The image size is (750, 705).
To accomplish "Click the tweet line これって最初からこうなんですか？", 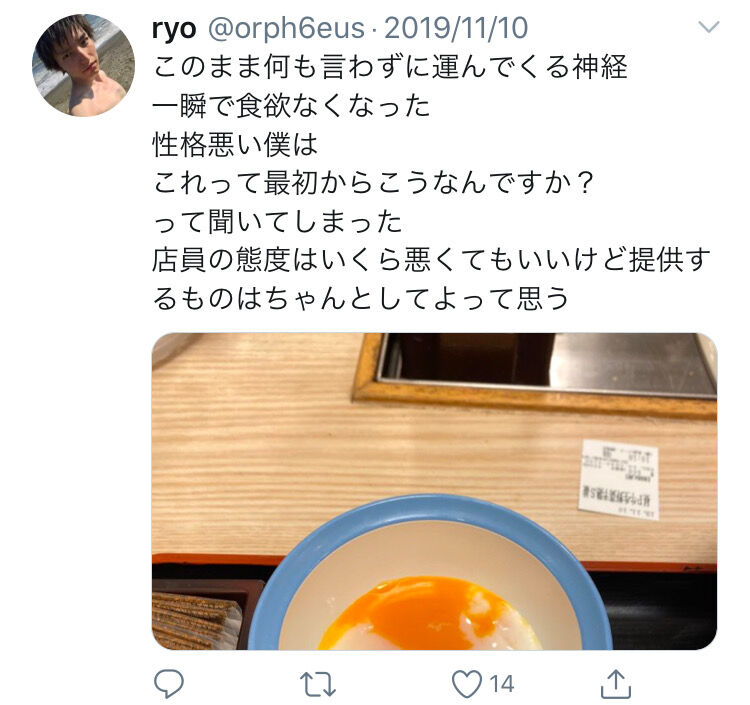I will (373, 182).
